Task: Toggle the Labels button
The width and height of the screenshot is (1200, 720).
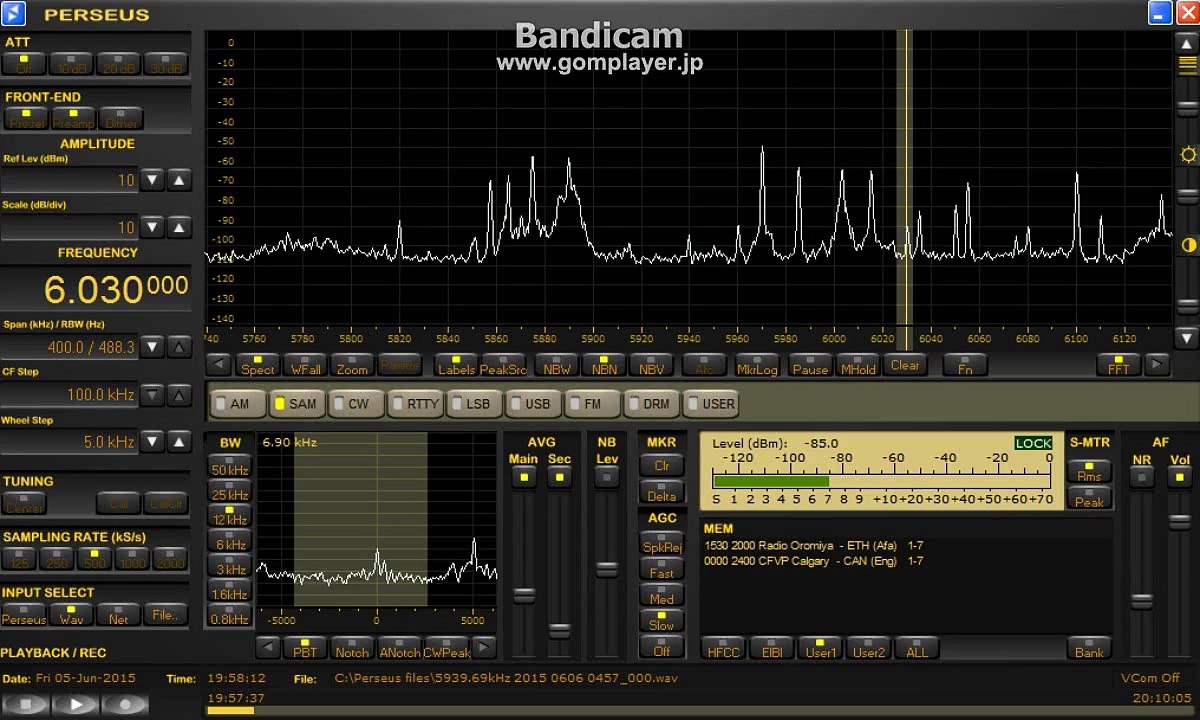Action: (456, 365)
